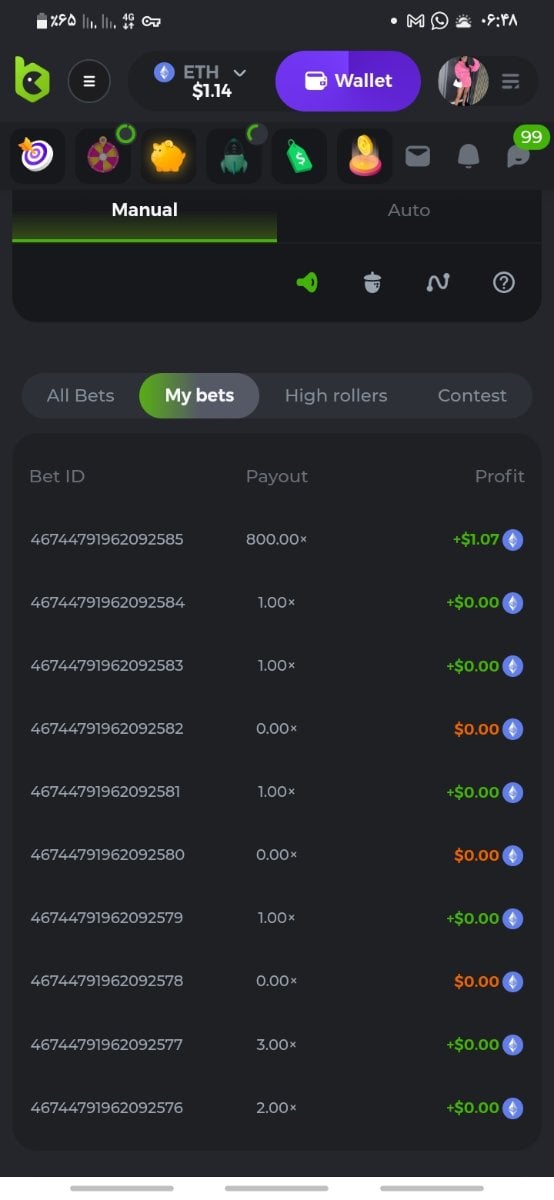Select the All Bets tab
This screenshot has width=554, height=1200.
[81, 395]
